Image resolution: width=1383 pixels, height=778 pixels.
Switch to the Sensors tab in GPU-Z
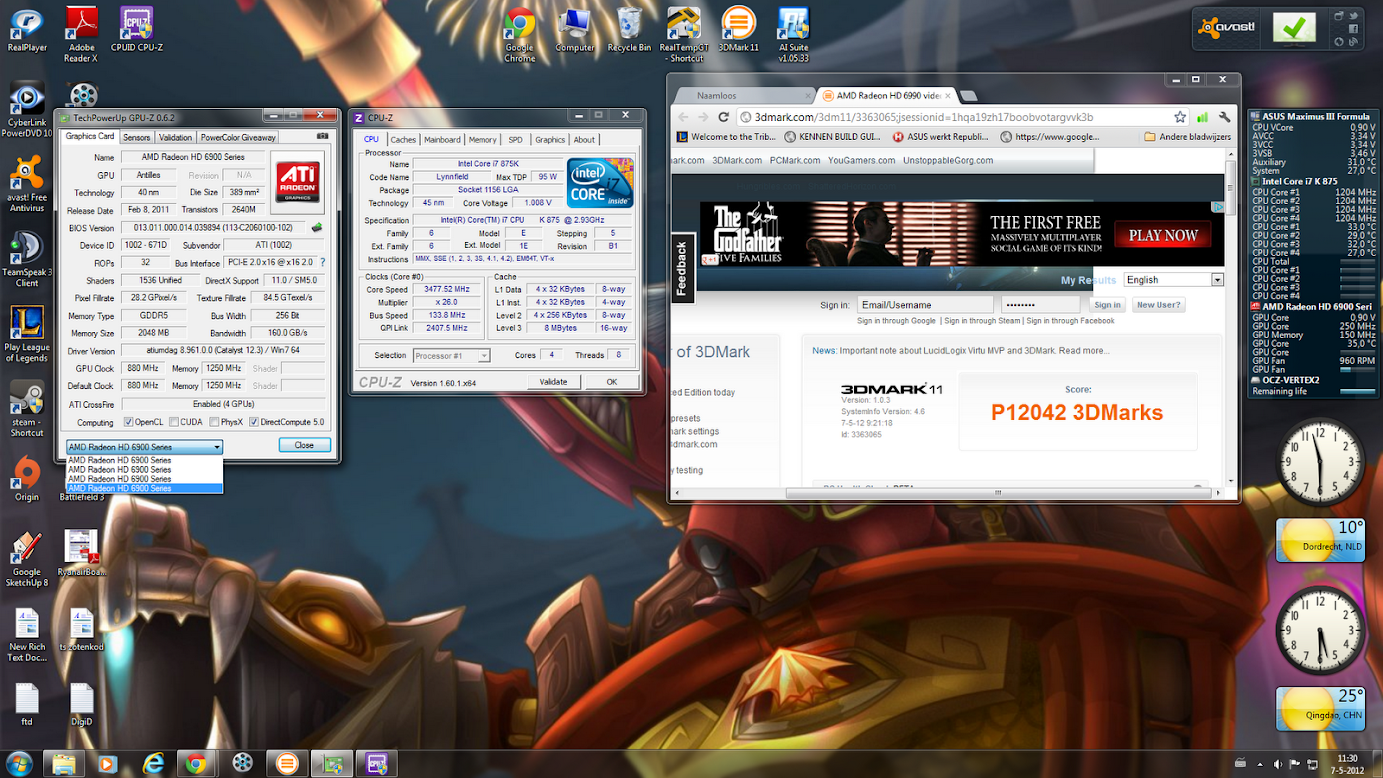coord(137,137)
